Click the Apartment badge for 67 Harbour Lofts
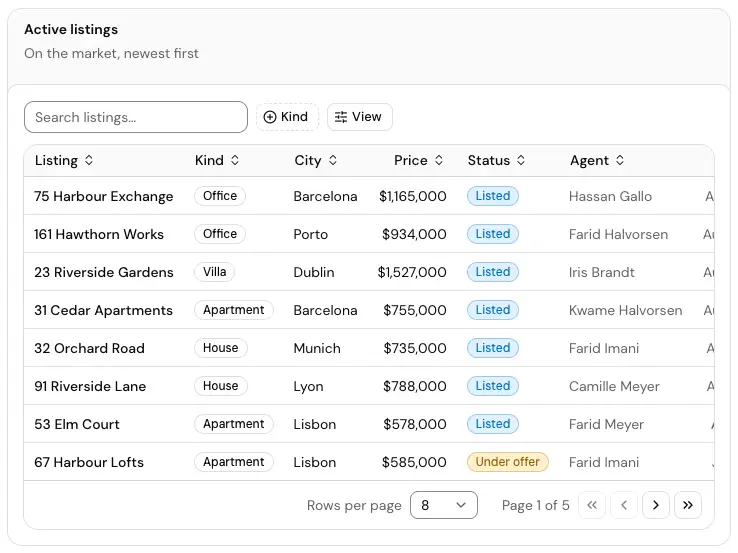 pyautogui.click(x=233, y=462)
